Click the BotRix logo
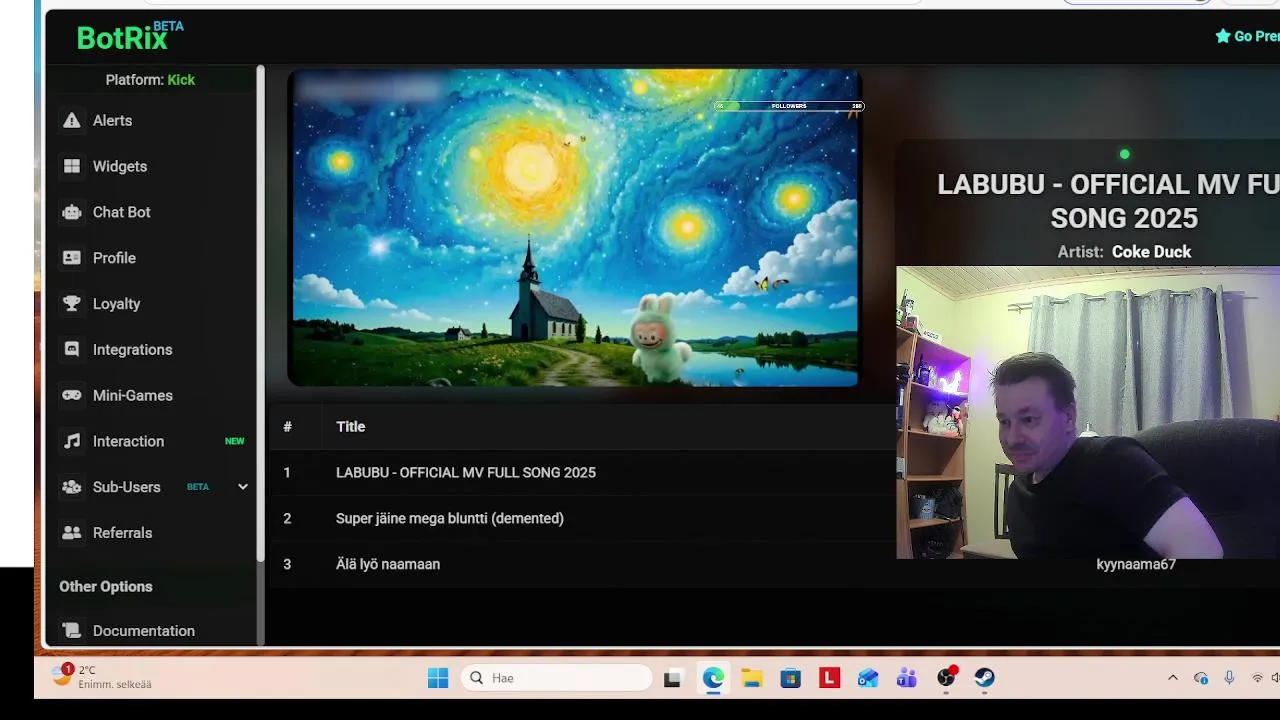The image size is (1280, 720). pyautogui.click(x=130, y=36)
